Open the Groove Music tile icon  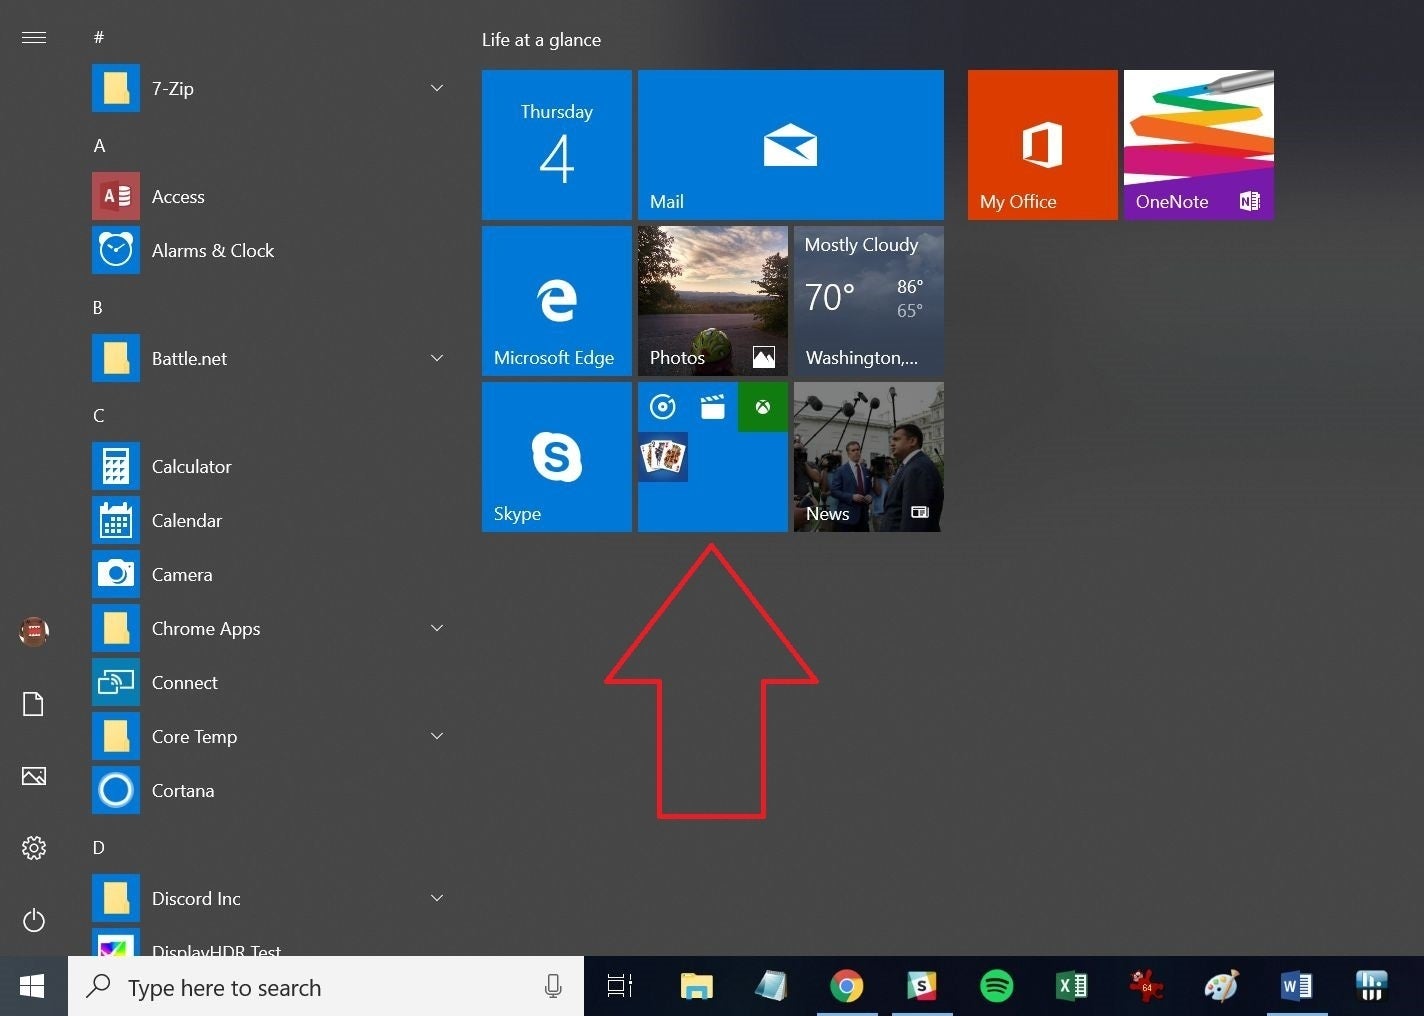coord(663,407)
